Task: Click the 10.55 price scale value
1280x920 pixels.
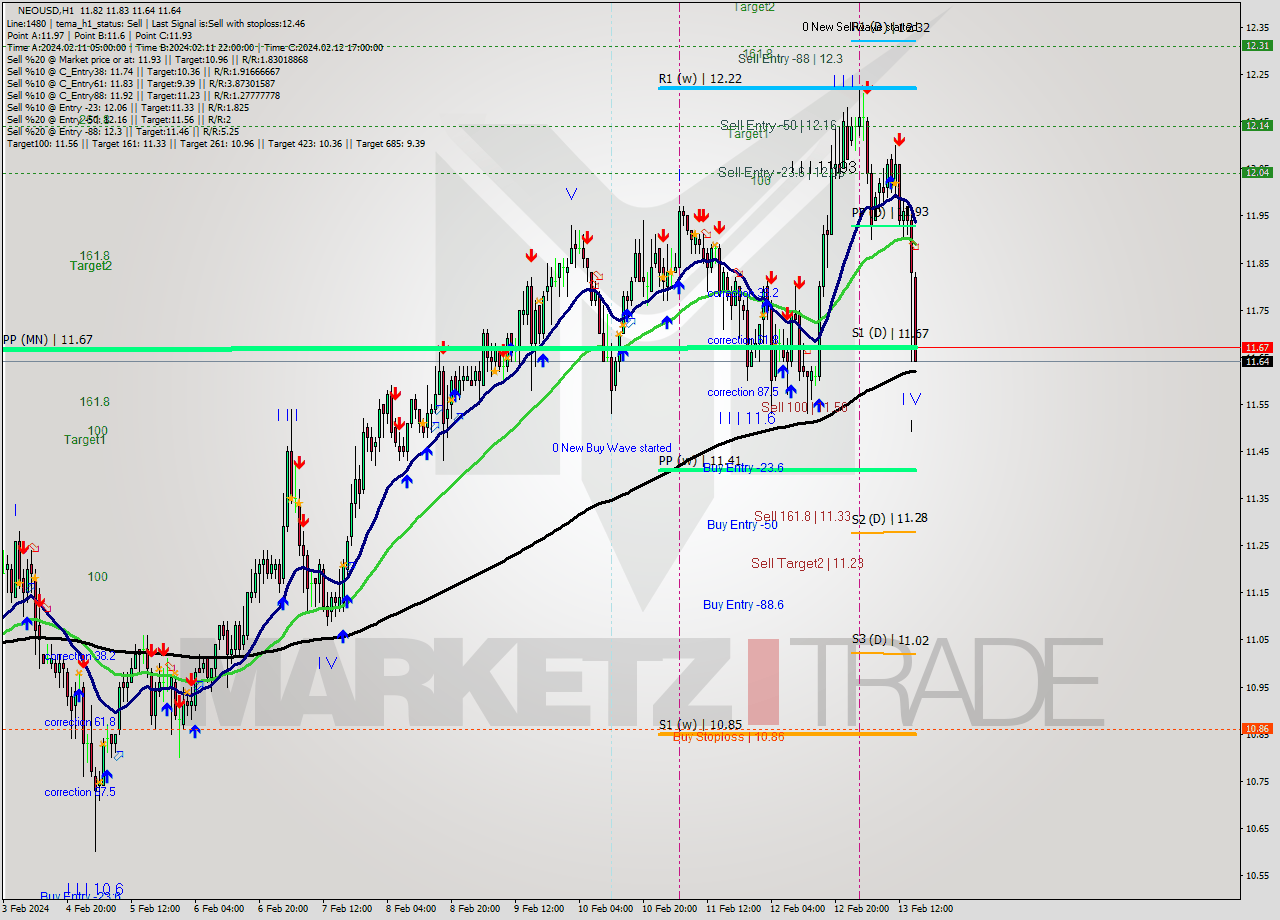Action: 1257,876
